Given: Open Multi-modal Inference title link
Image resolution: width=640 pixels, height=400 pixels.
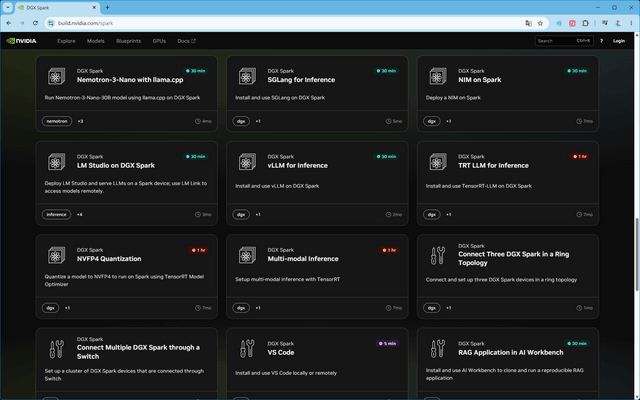Looking at the screenshot, I should click(303, 259).
